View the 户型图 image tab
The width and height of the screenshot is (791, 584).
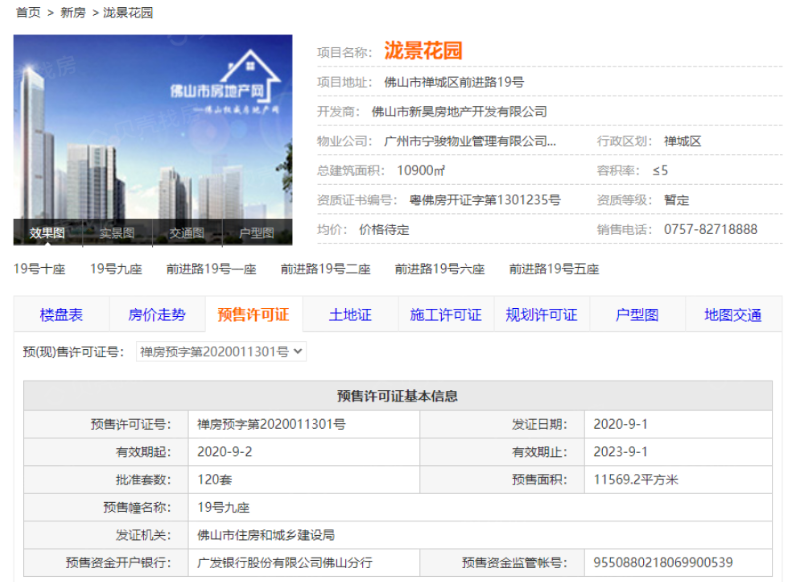[257, 233]
